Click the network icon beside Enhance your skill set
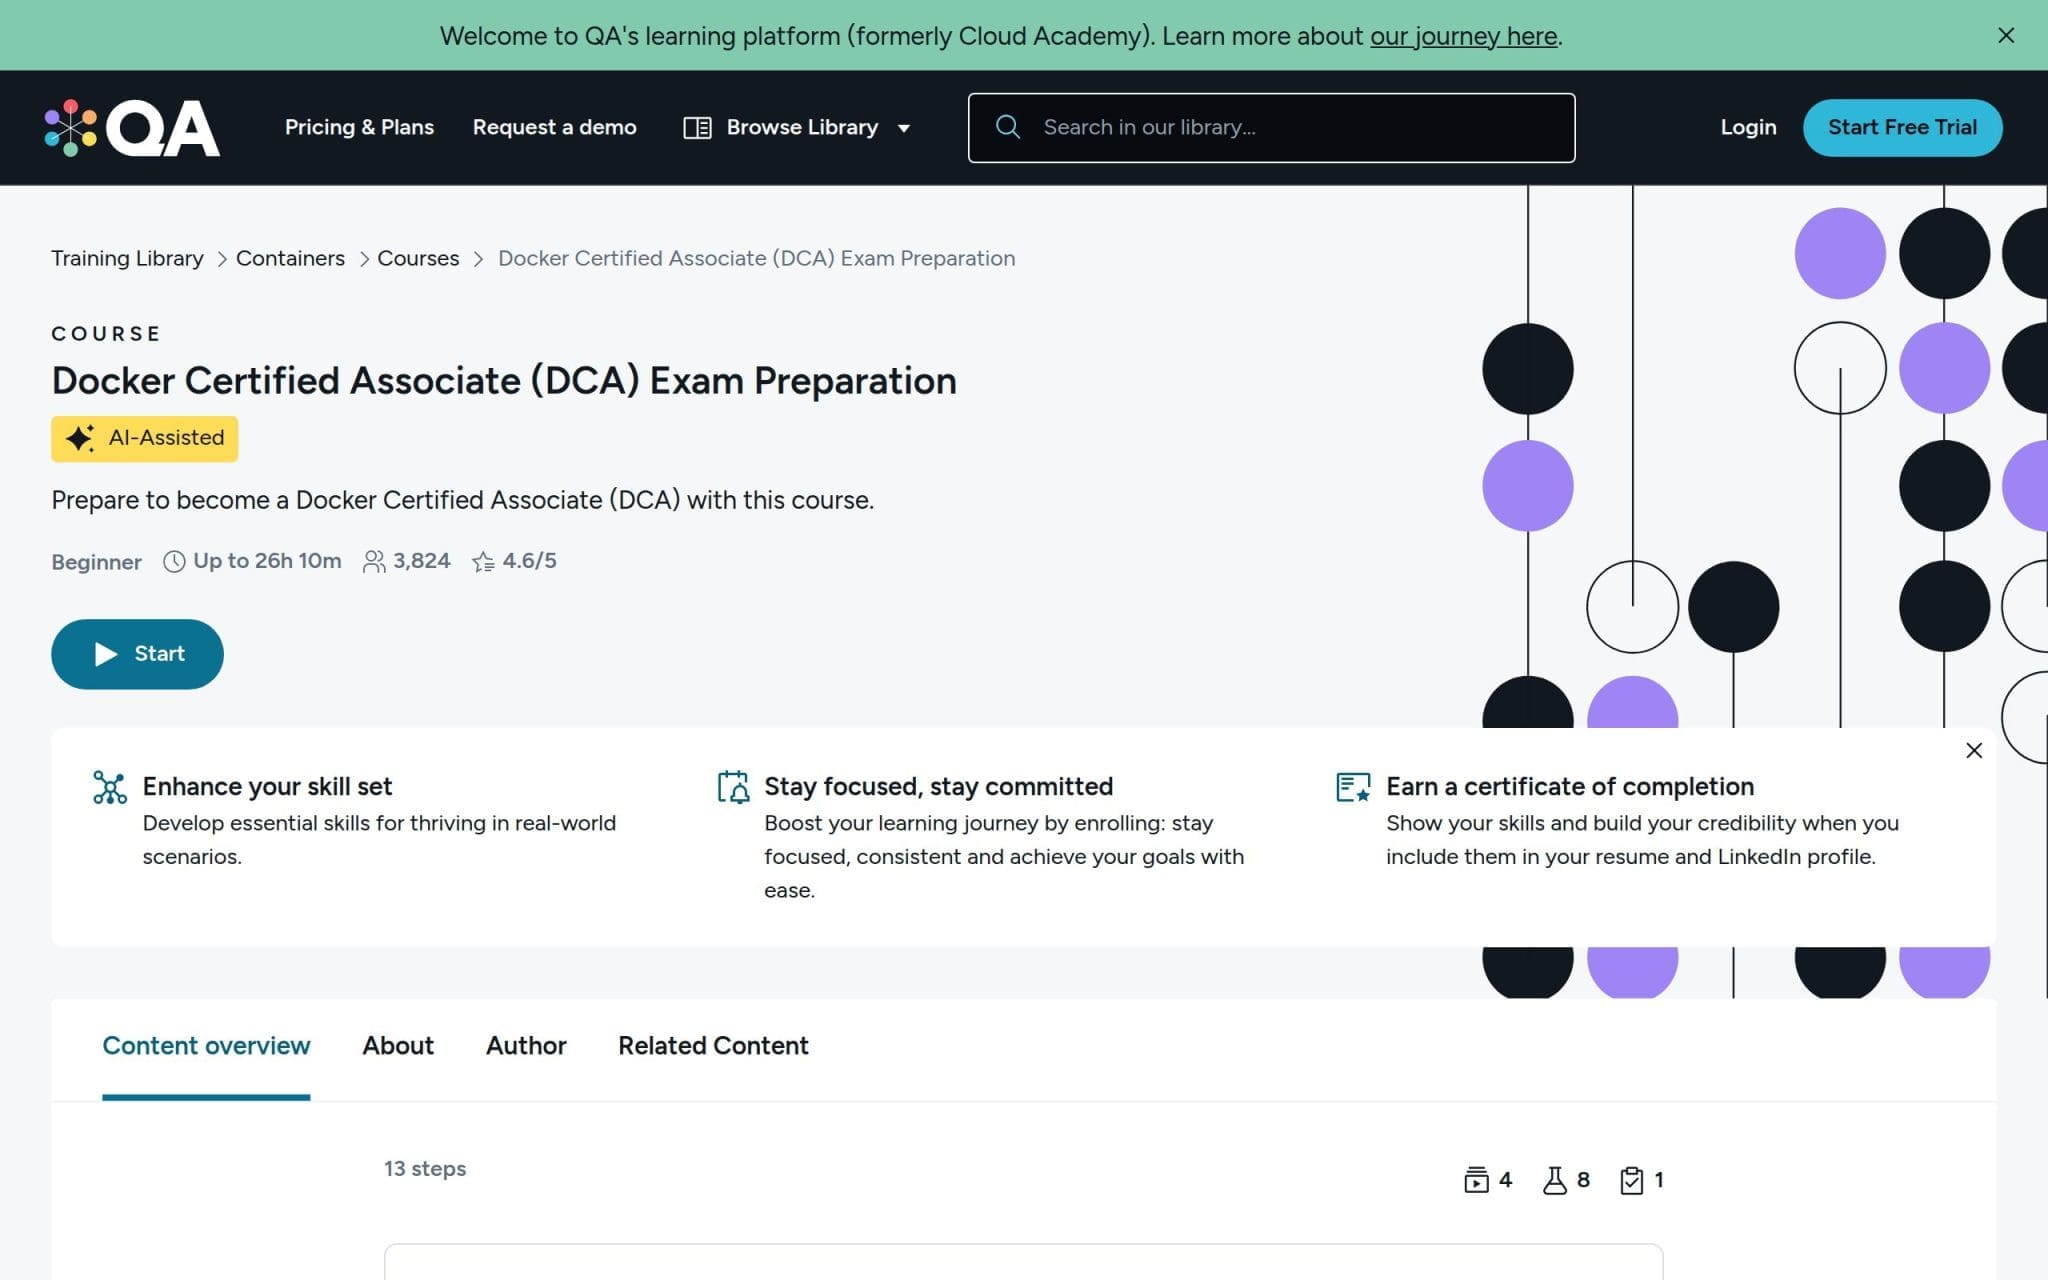2048x1280 pixels. tap(110, 788)
